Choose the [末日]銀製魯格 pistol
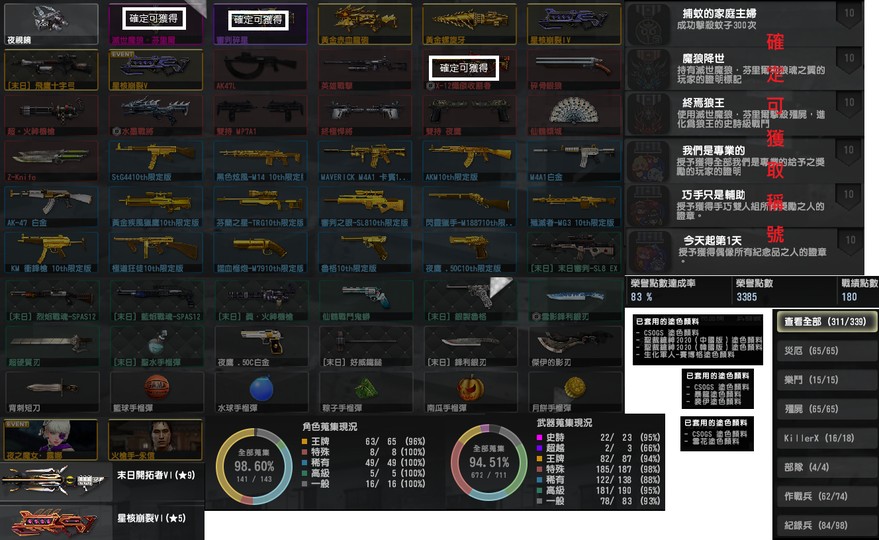 (x=470, y=301)
